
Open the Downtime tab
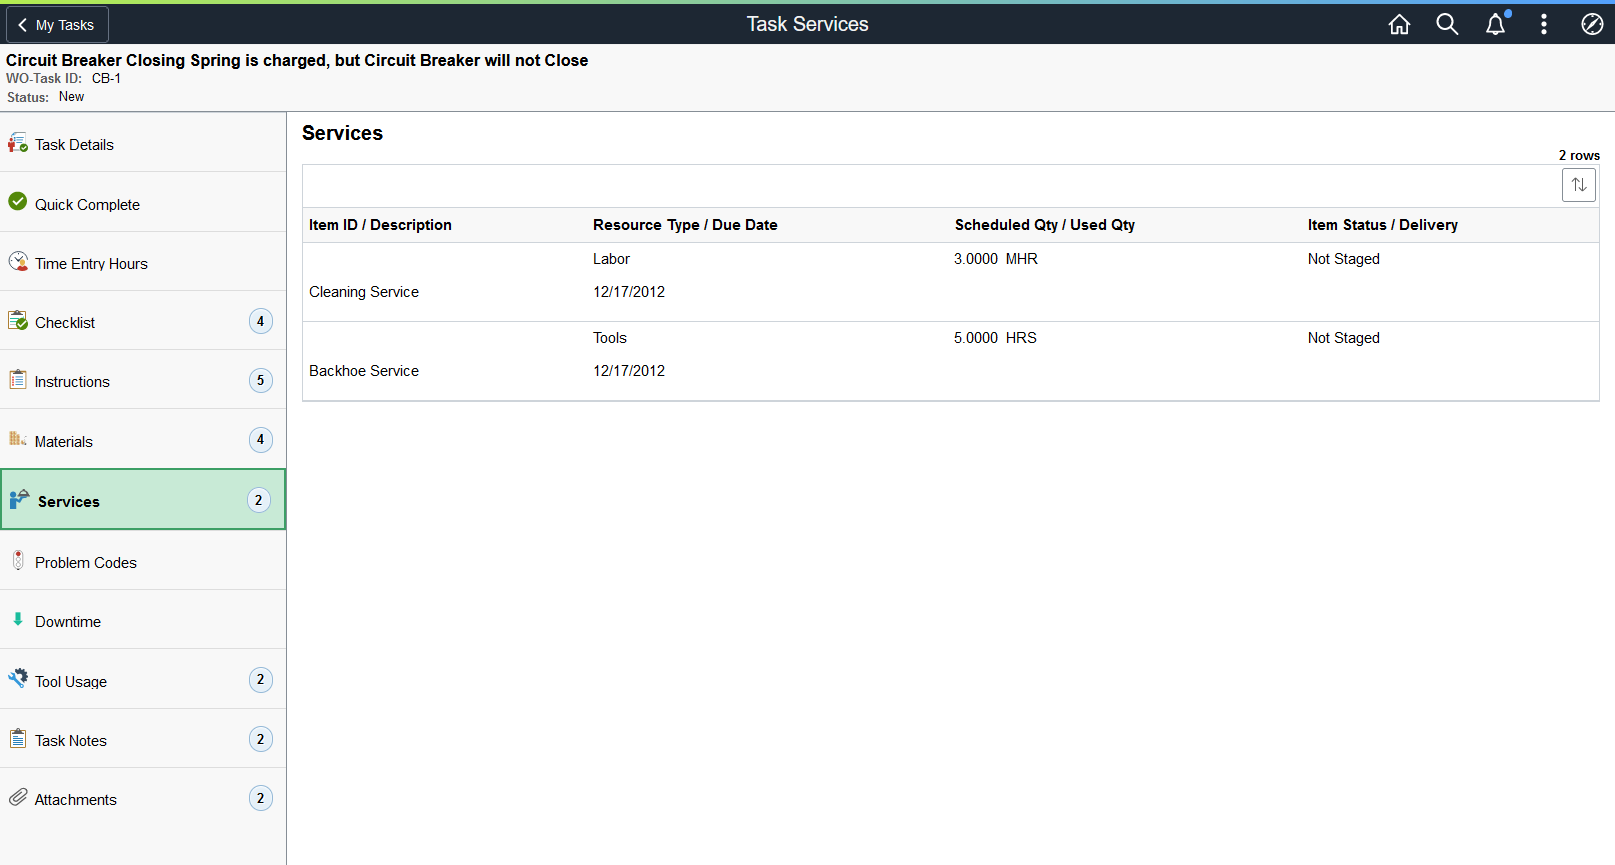pos(143,620)
